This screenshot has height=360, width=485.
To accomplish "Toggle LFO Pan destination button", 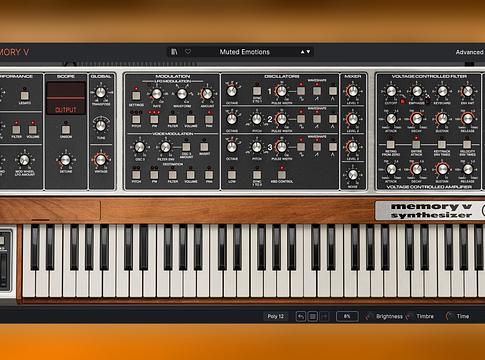I will coord(209,119).
